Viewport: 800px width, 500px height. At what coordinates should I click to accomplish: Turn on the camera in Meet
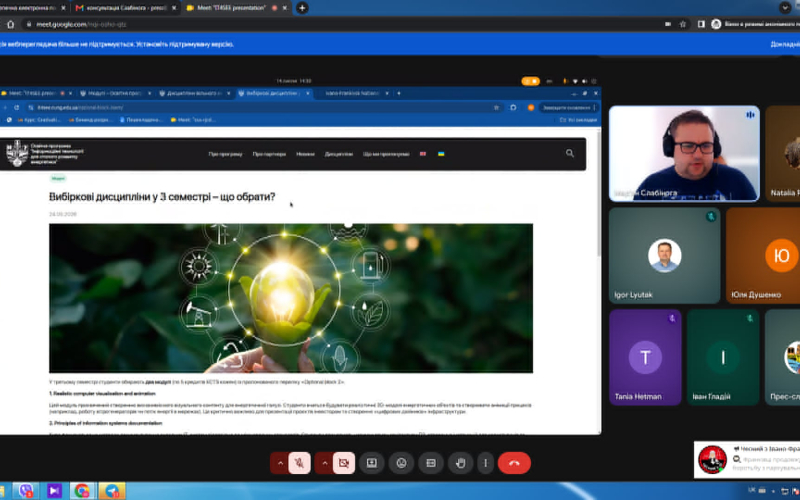click(344, 463)
